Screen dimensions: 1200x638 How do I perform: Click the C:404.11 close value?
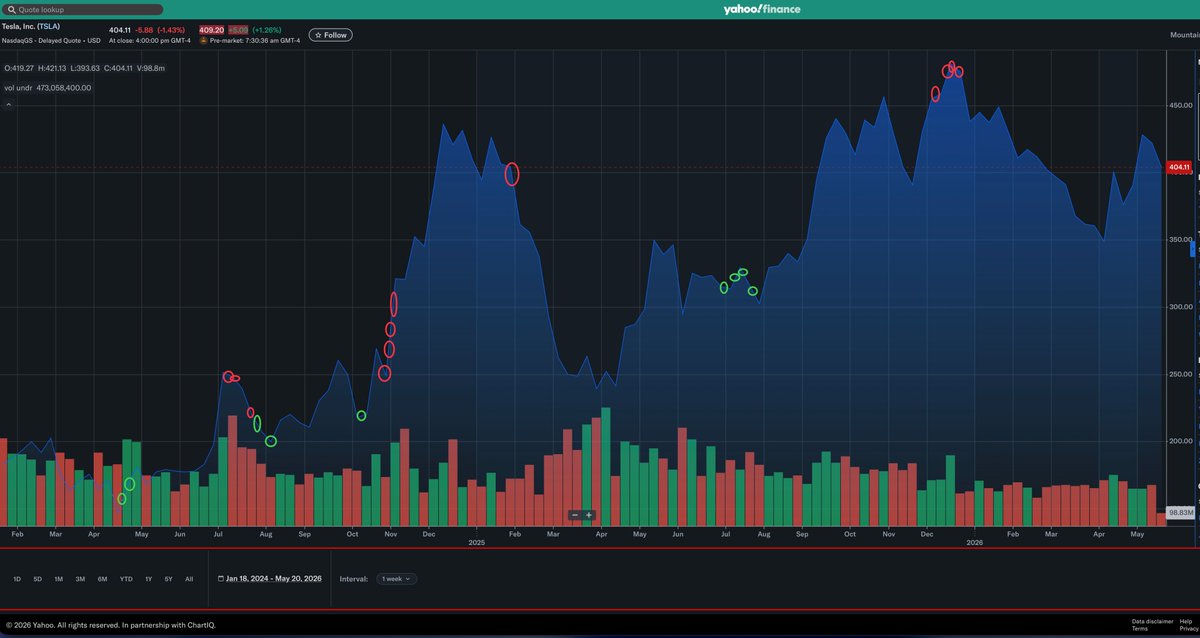118,68
